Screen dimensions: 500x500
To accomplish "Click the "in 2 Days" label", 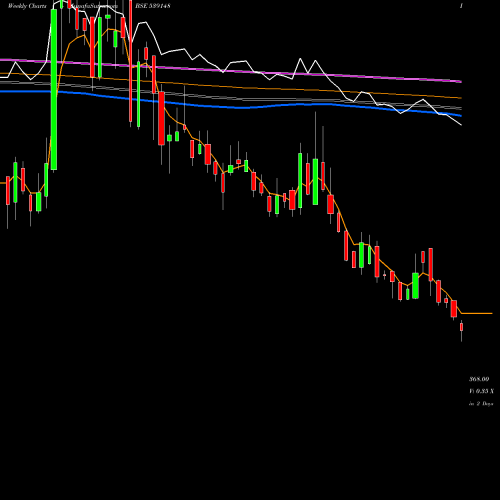I will pos(481,404).
